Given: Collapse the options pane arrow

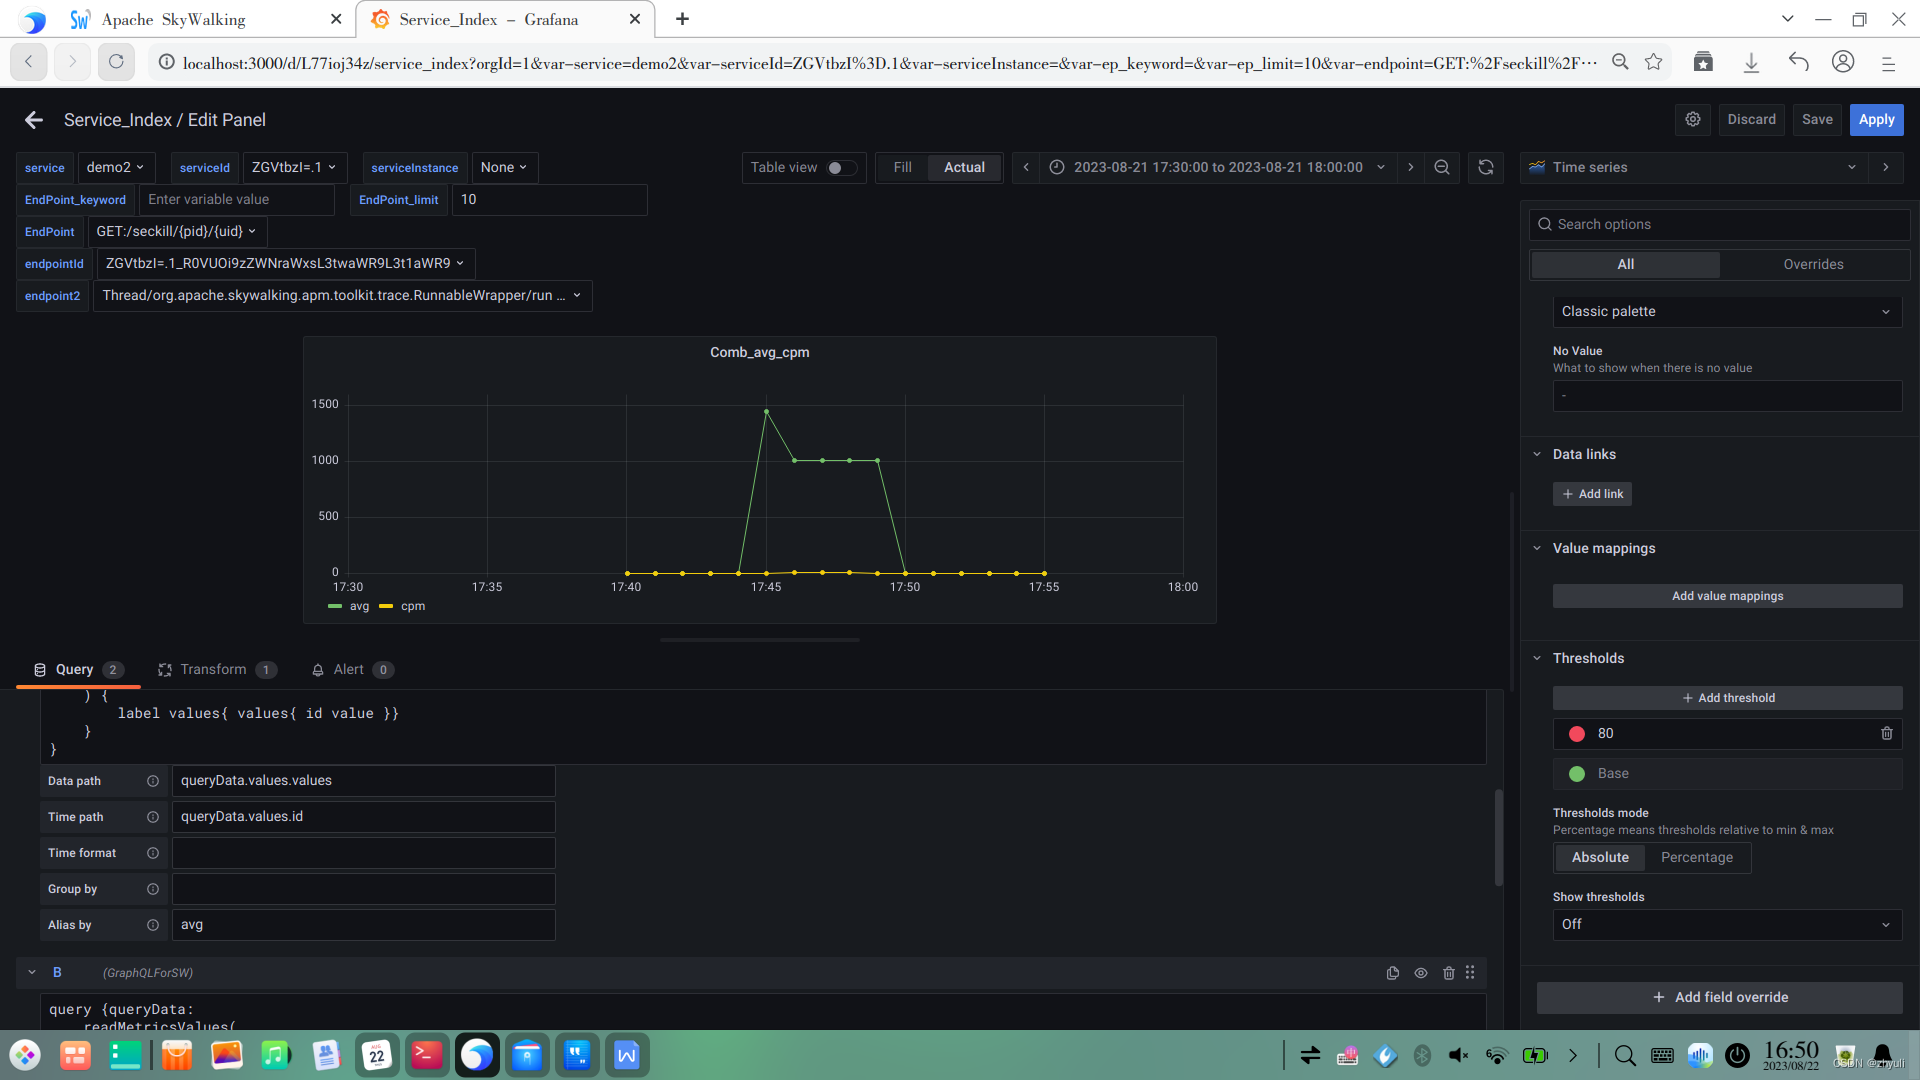Looking at the screenshot, I should tap(1886, 168).
